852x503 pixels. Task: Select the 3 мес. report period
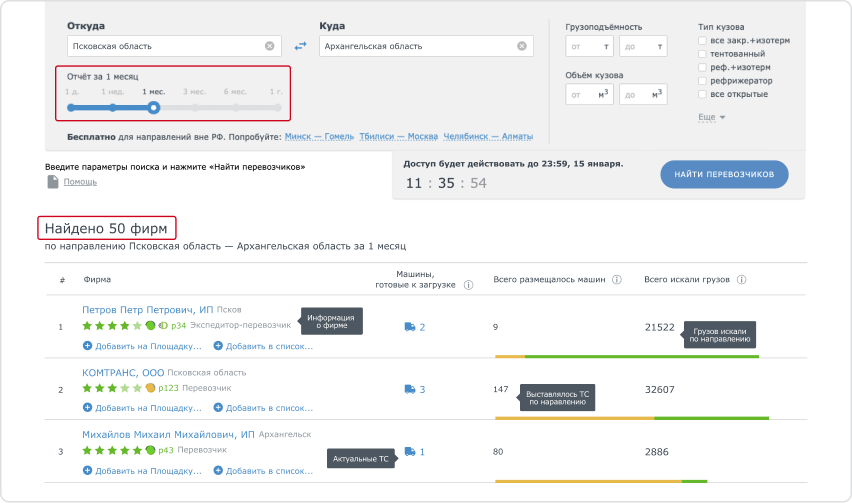195,107
